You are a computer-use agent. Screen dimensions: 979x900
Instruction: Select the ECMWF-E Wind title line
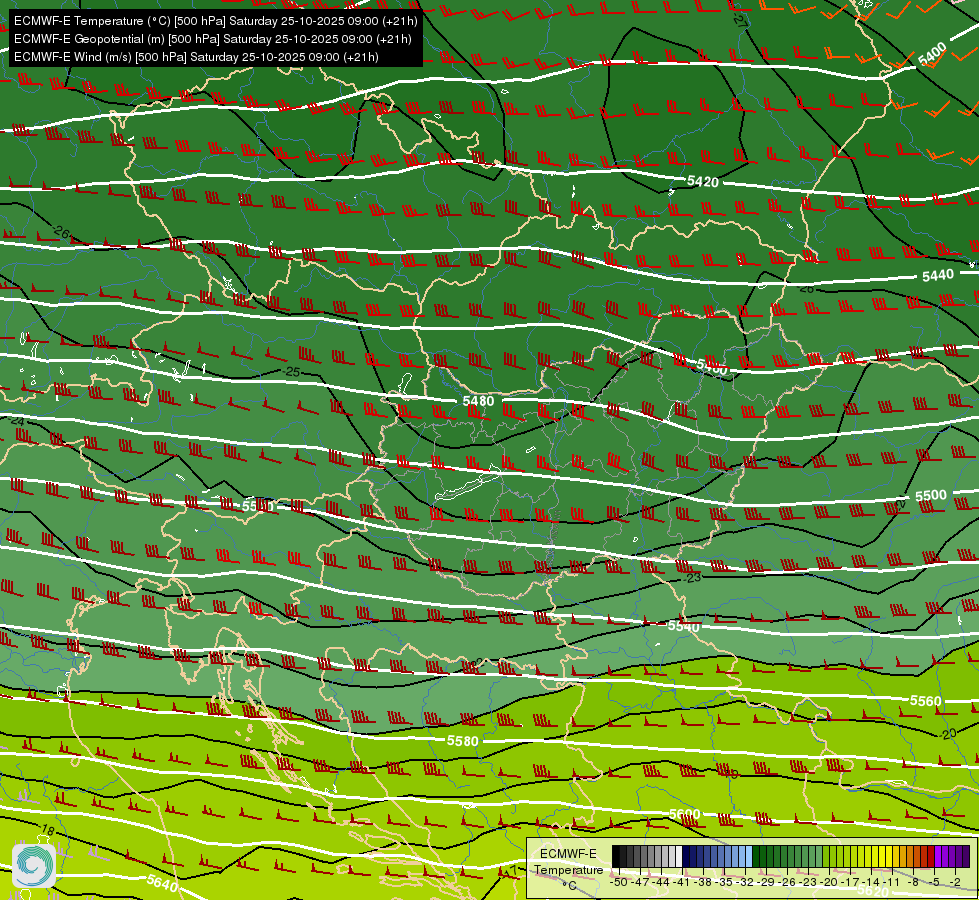click(196, 57)
